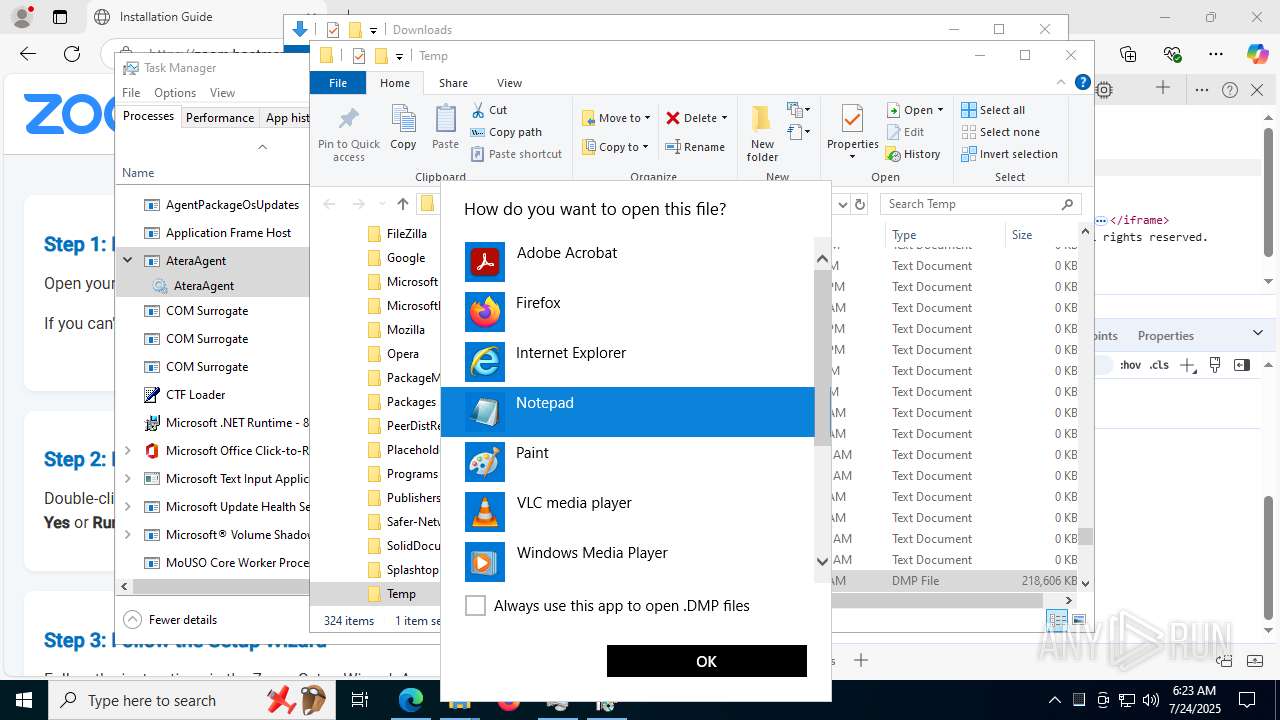This screenshot has height=720, width=1280.
Task: Click Copy path in the ribbon
Action: point(505,132)
